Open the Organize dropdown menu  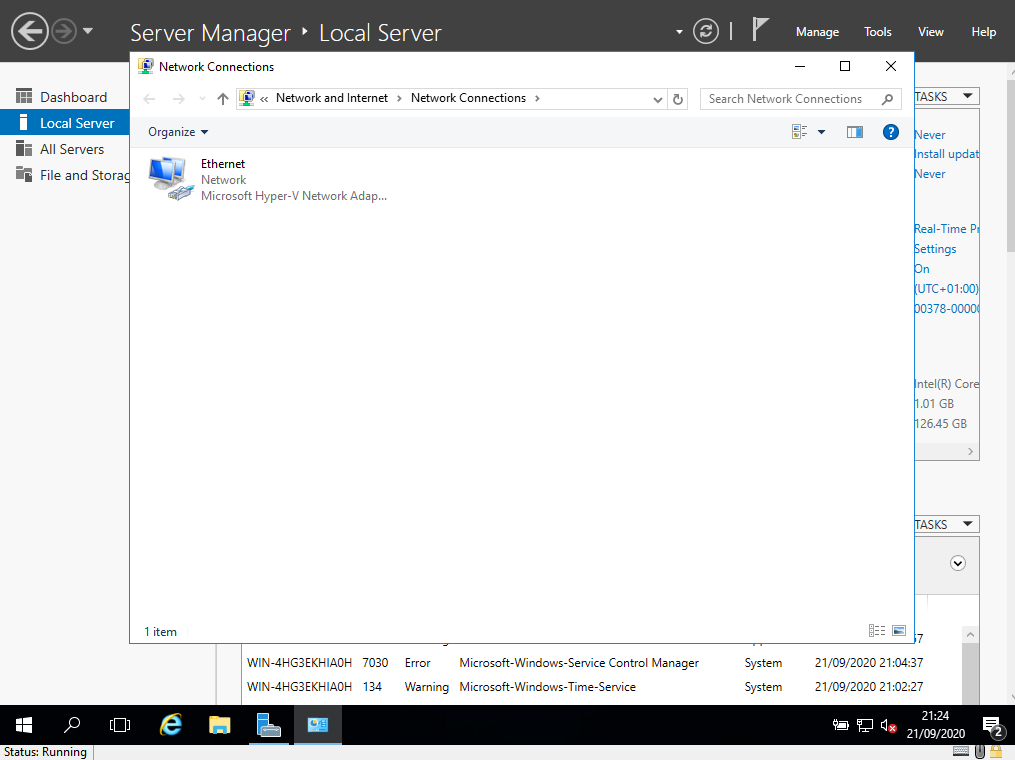(x=178, y=132)
